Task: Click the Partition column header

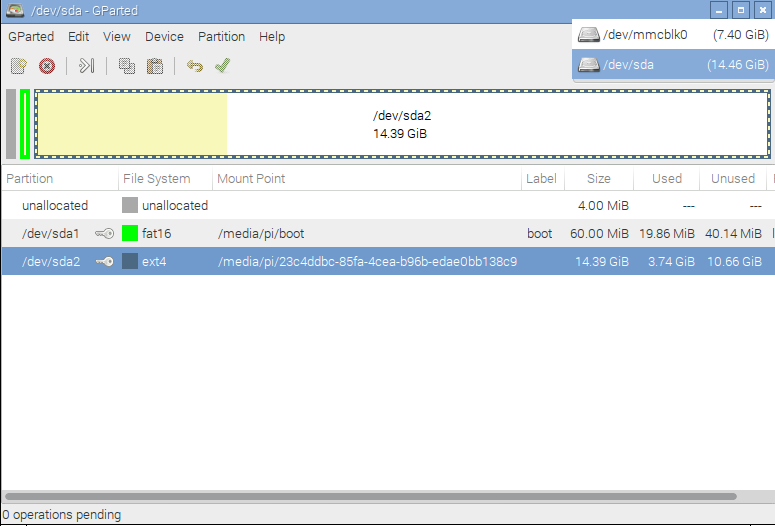Action: [x=60, y=178]
